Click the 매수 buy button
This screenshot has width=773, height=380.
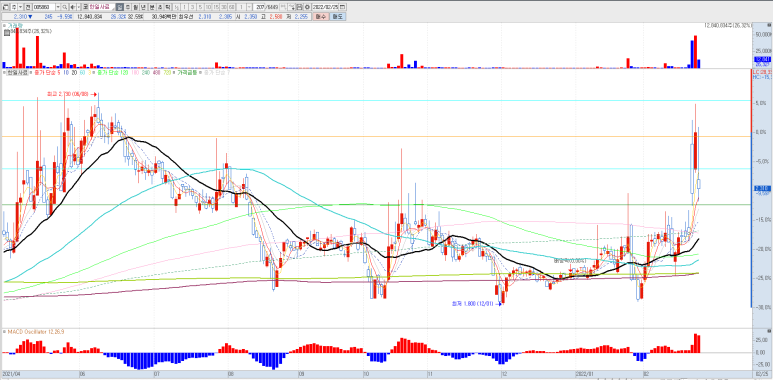321,16
